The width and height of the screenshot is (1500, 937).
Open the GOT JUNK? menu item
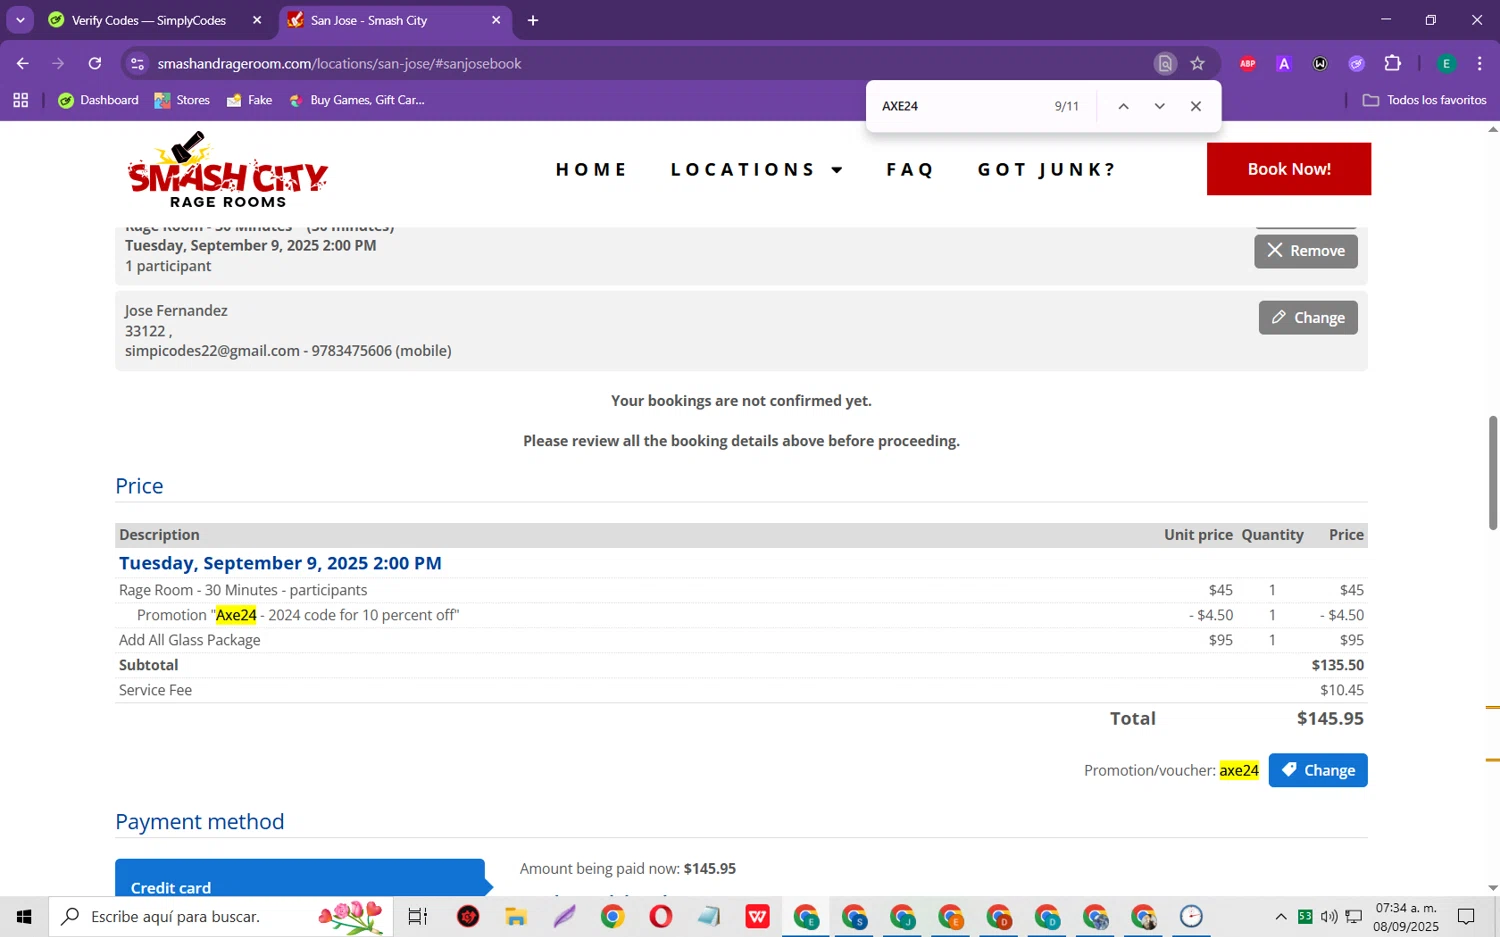(x=1046, y=169)
